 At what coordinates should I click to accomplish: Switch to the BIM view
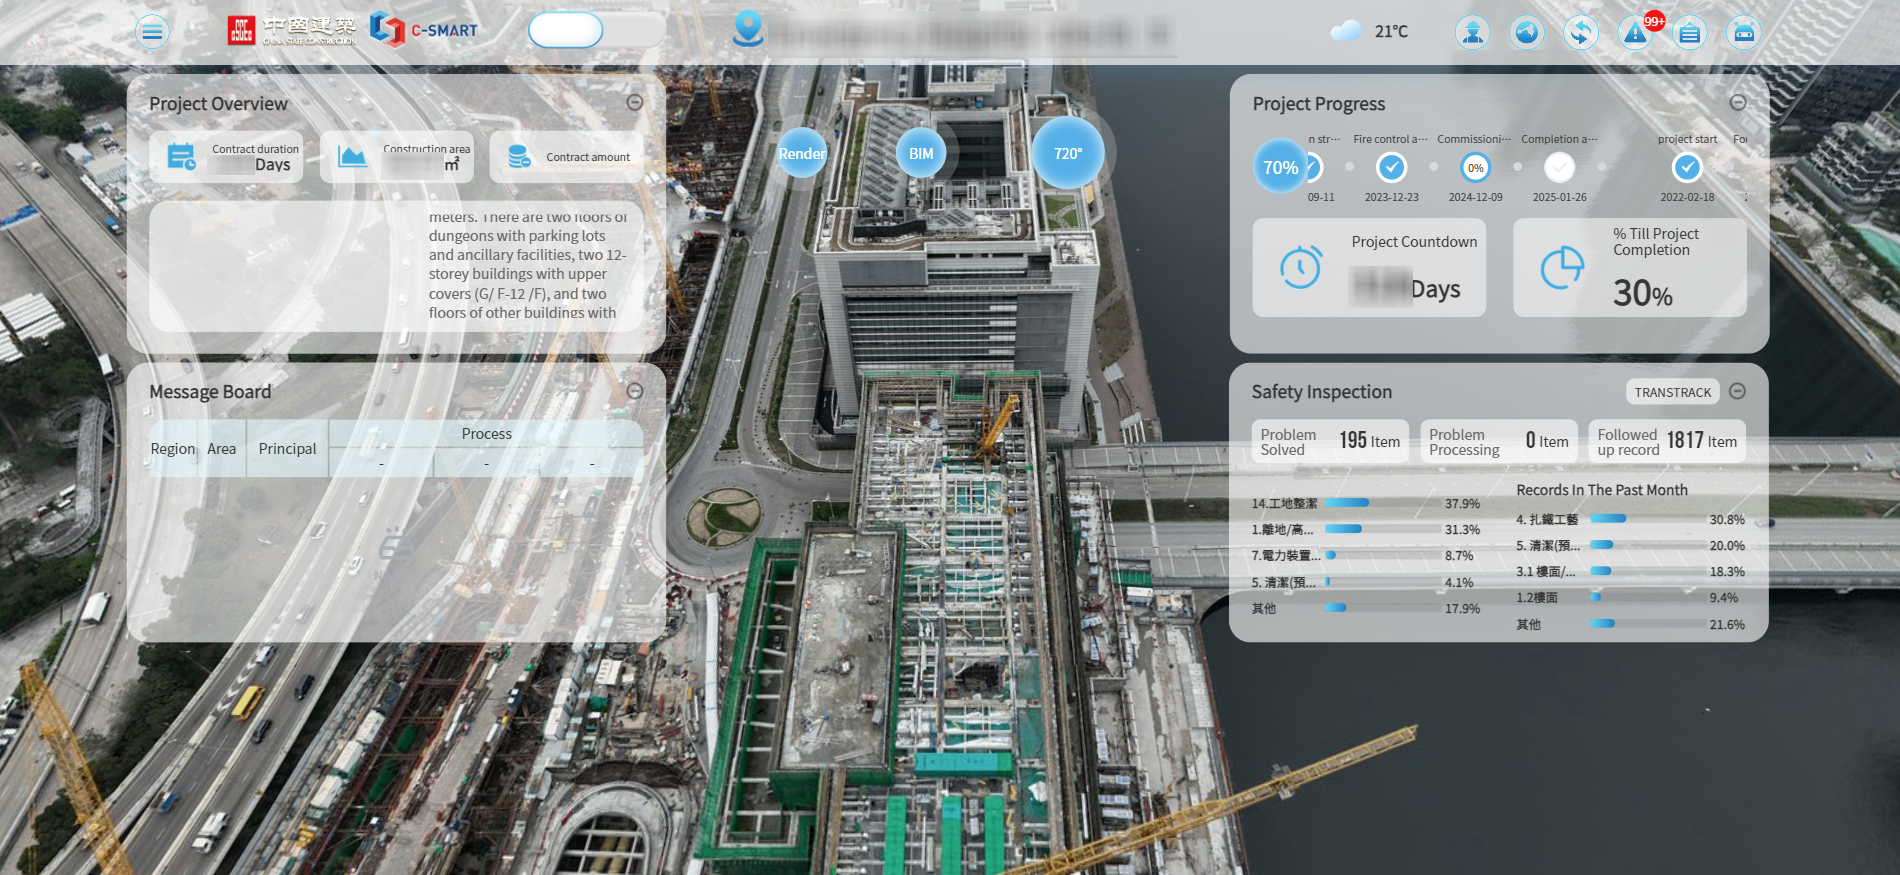click(x=921, y=153)
